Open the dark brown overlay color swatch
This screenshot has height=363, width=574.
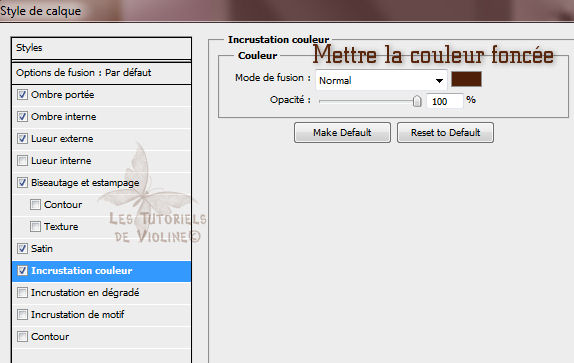466,79
